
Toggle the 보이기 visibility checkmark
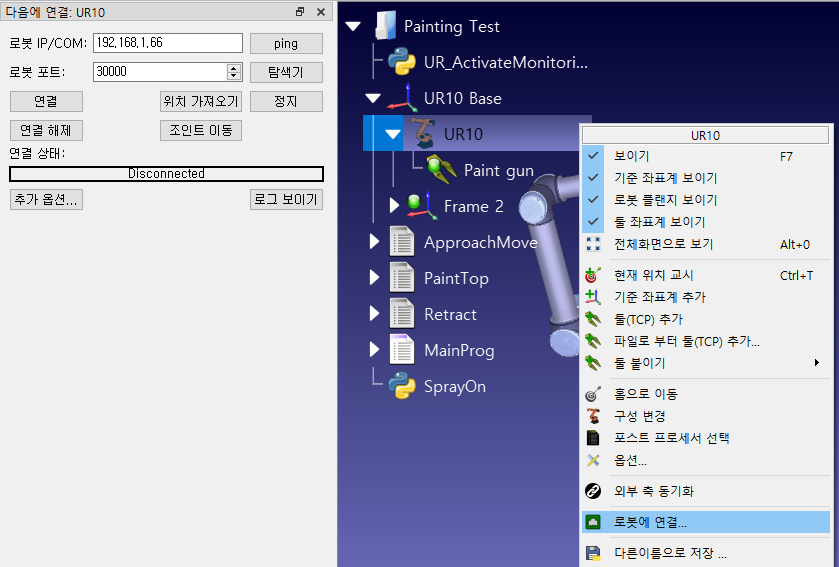pos(593,156)
